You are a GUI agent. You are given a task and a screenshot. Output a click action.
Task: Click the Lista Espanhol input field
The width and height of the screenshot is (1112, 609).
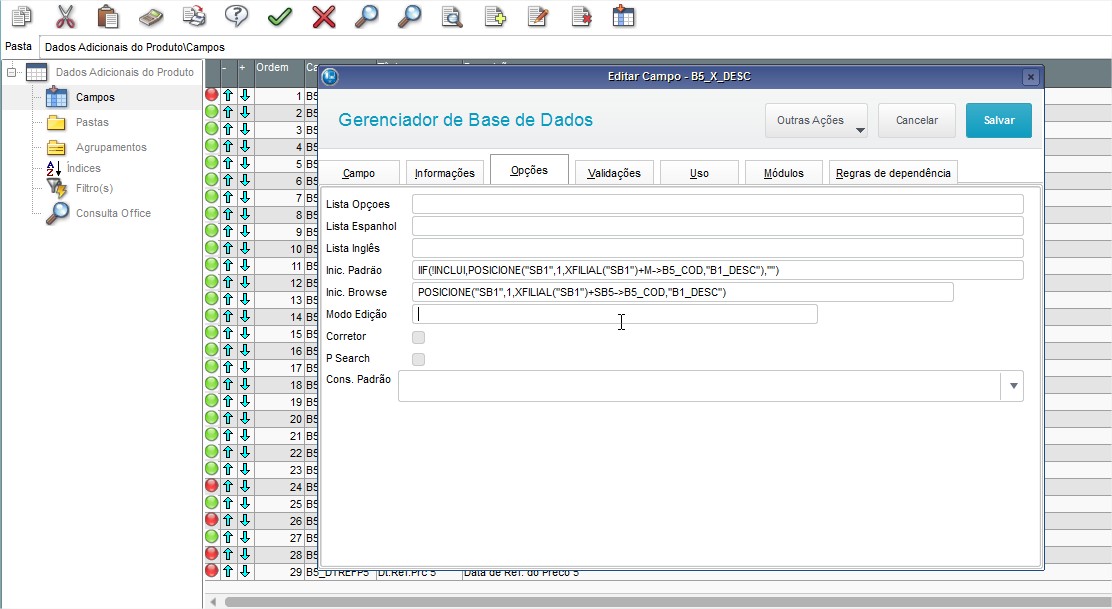(718, 226)
